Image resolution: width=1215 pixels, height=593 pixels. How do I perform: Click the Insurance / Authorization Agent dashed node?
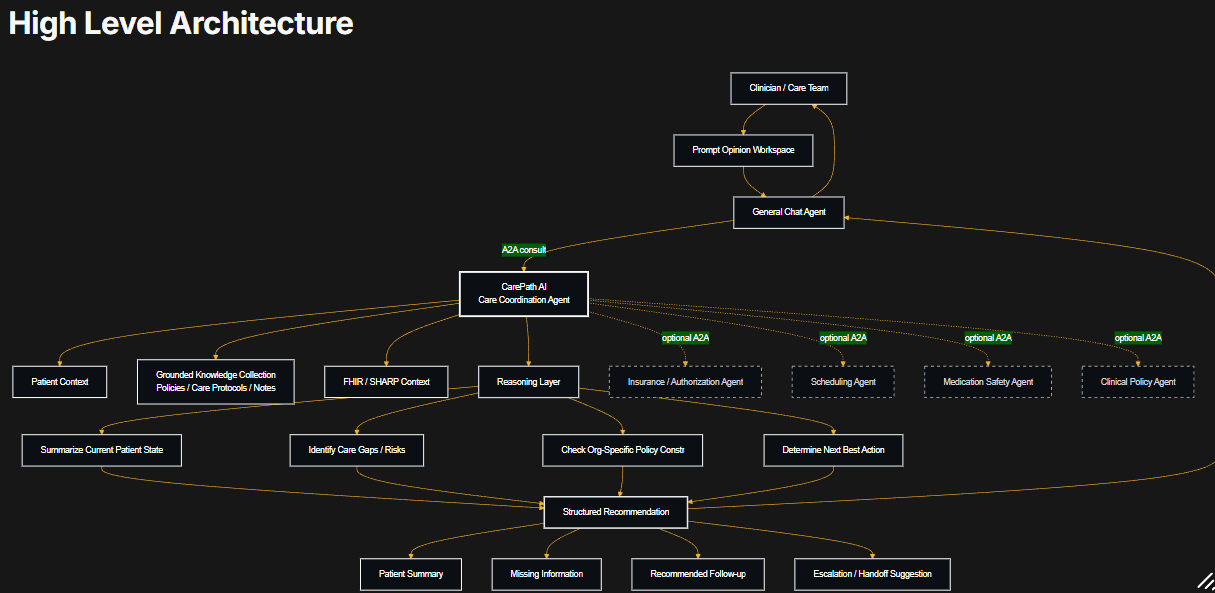[686, 381]
